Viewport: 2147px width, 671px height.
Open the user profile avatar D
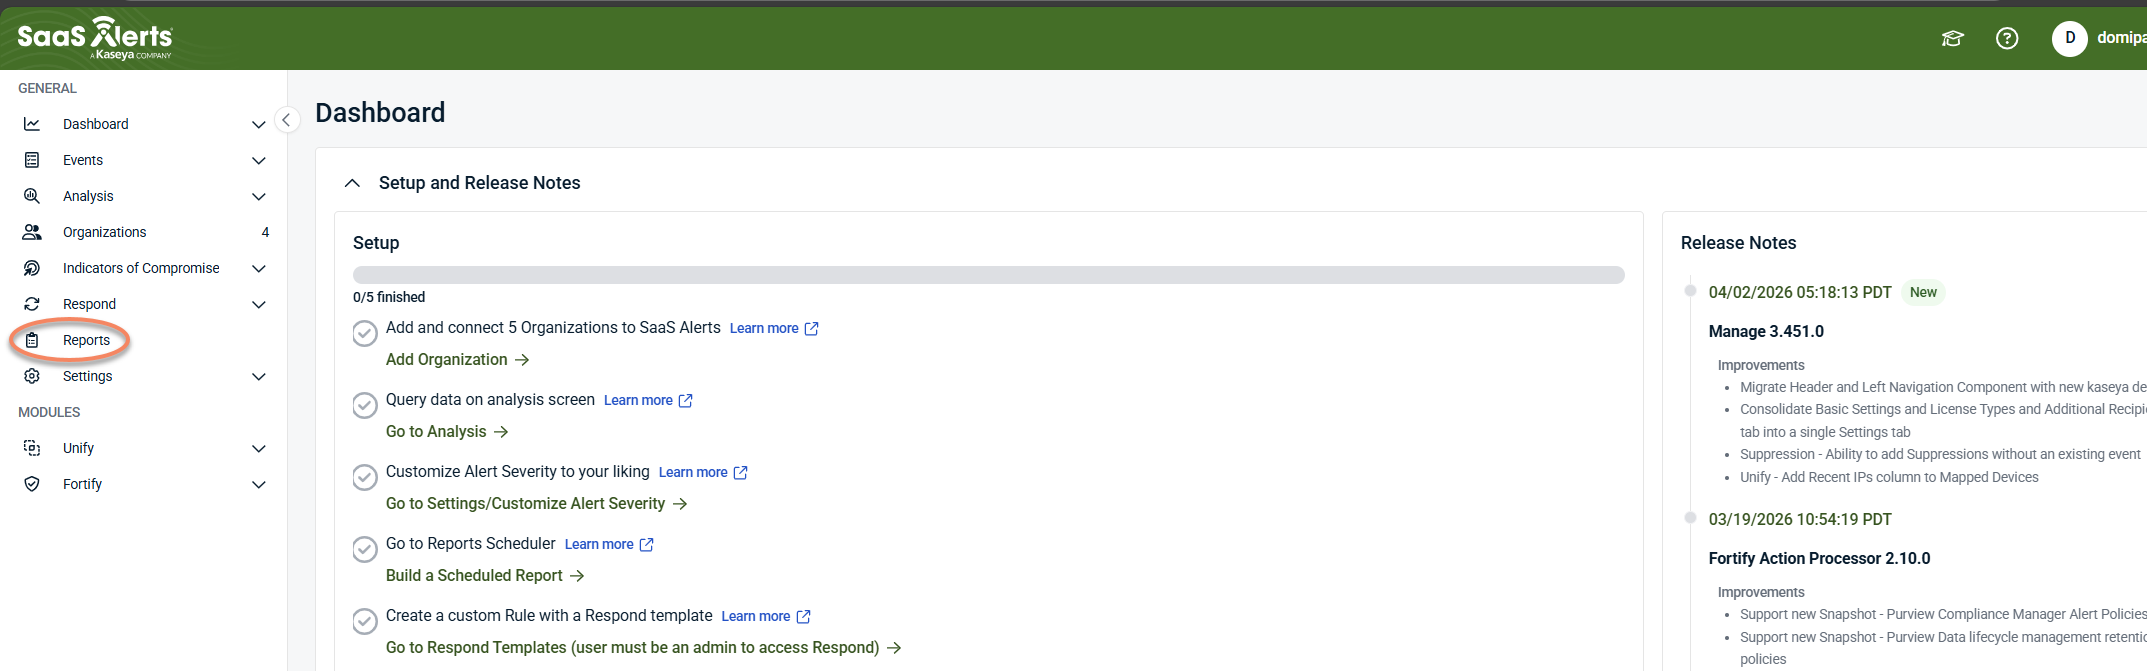click(x=2069, y=38)
